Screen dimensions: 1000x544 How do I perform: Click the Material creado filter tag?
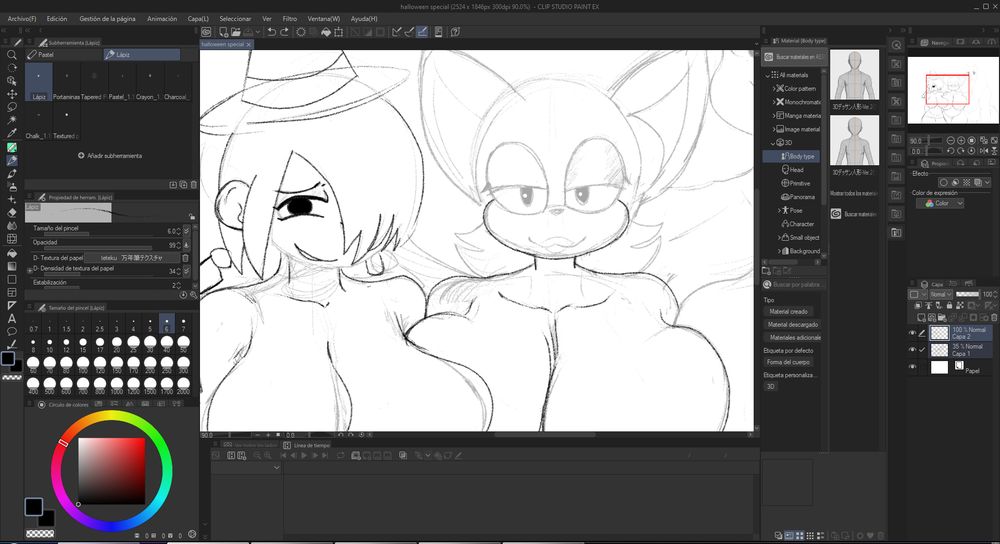[x=788, y=312]
